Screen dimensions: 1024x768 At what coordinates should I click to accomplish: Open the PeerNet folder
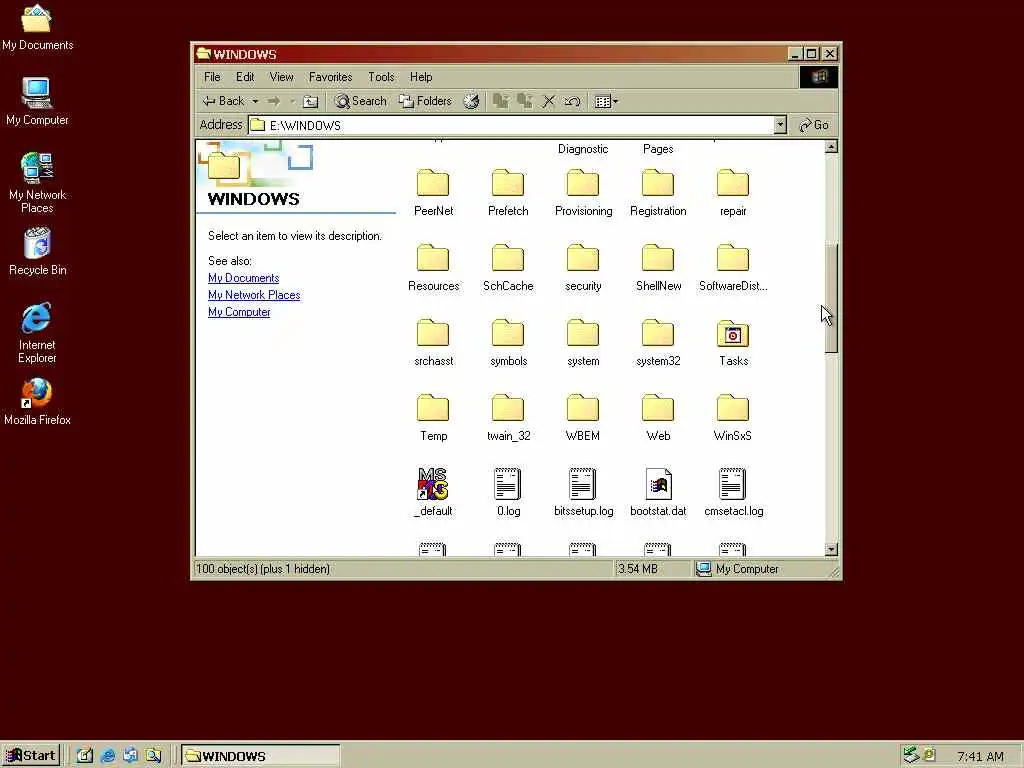coord(433,192)
